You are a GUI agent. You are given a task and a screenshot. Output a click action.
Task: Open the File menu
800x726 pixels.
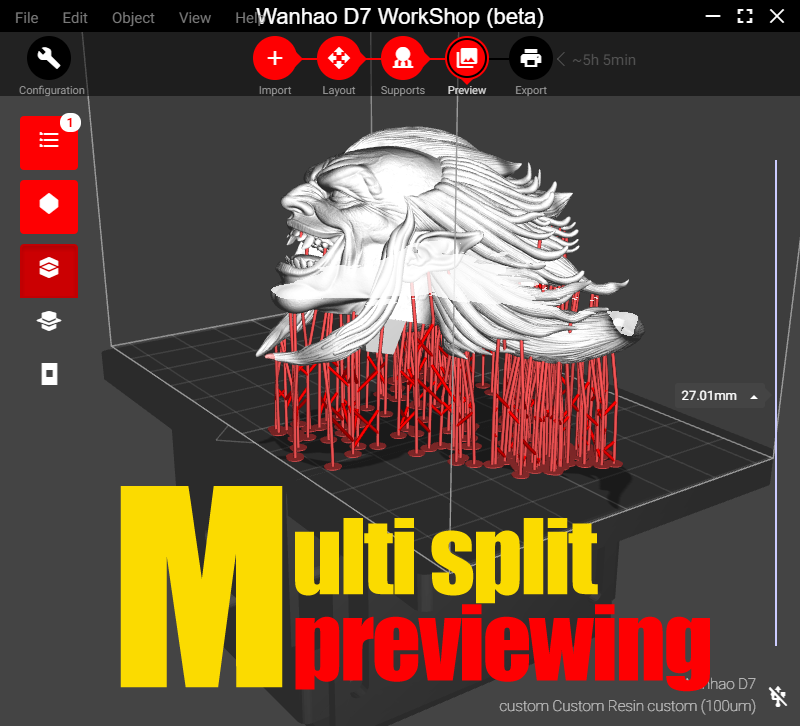pos(27,18)
